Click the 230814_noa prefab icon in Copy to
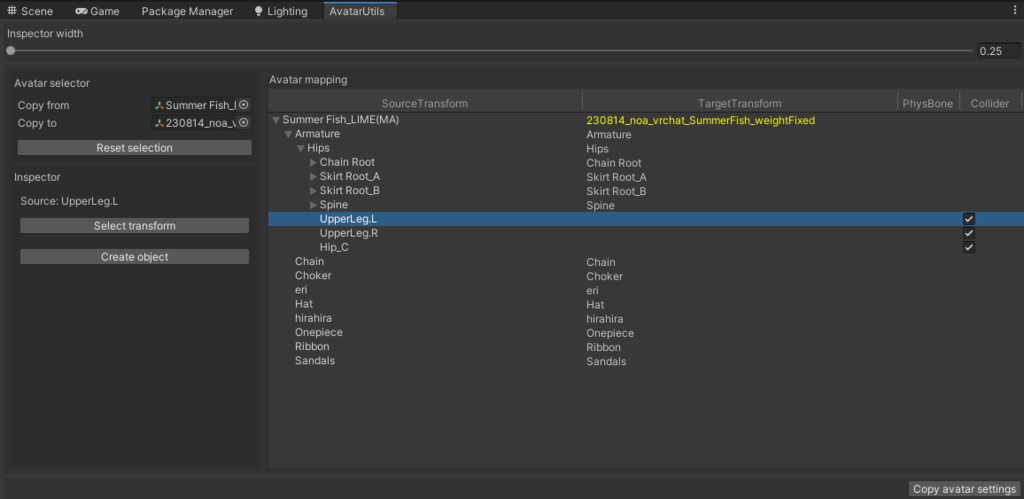This screenshot has height=499, width=1024. click(159, 123)
